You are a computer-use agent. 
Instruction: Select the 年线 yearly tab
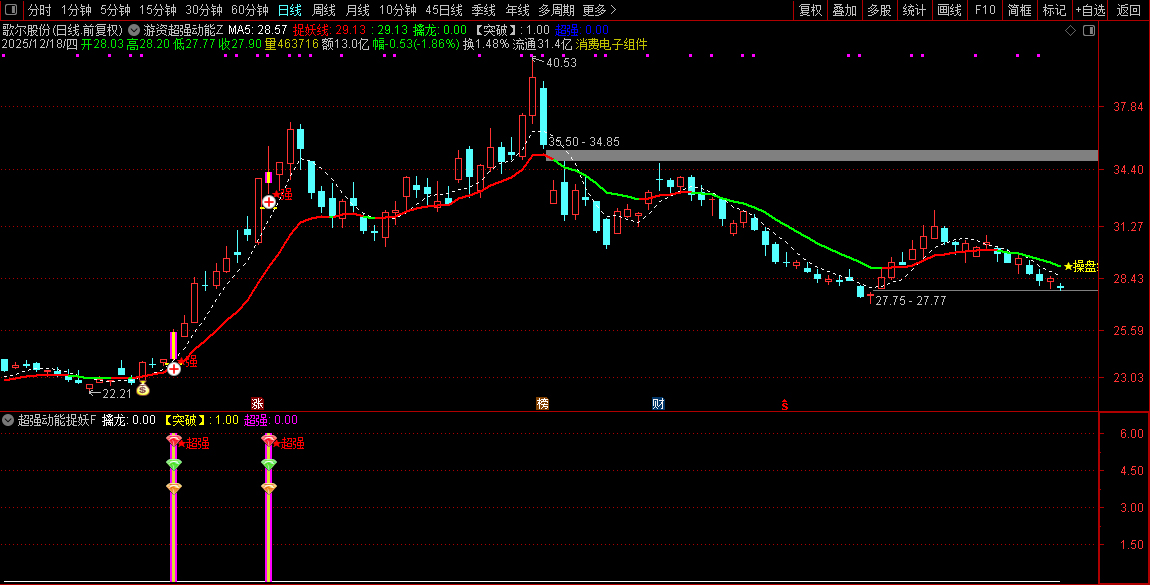pos(517,10)
